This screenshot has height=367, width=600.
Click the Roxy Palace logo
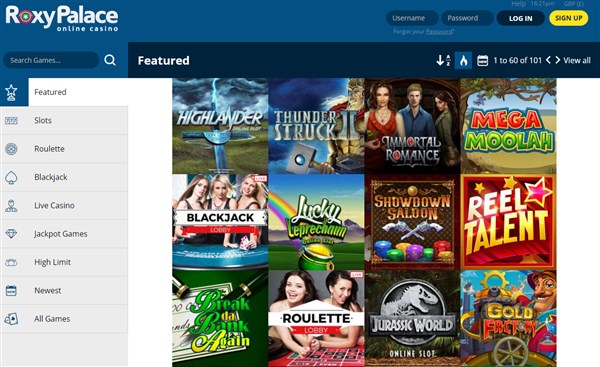[62, 18]
